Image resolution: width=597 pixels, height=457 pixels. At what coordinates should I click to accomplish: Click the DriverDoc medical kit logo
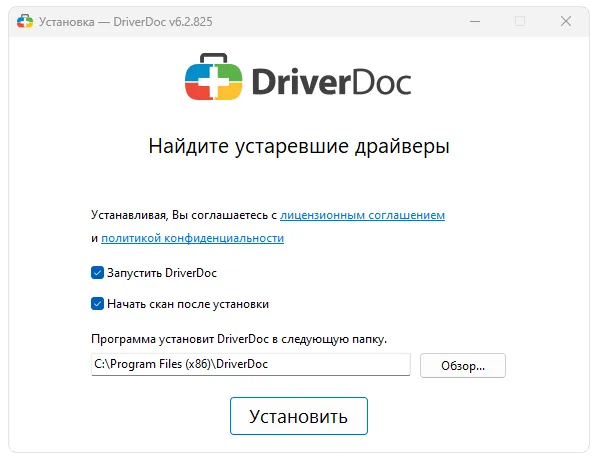(214, 77)
